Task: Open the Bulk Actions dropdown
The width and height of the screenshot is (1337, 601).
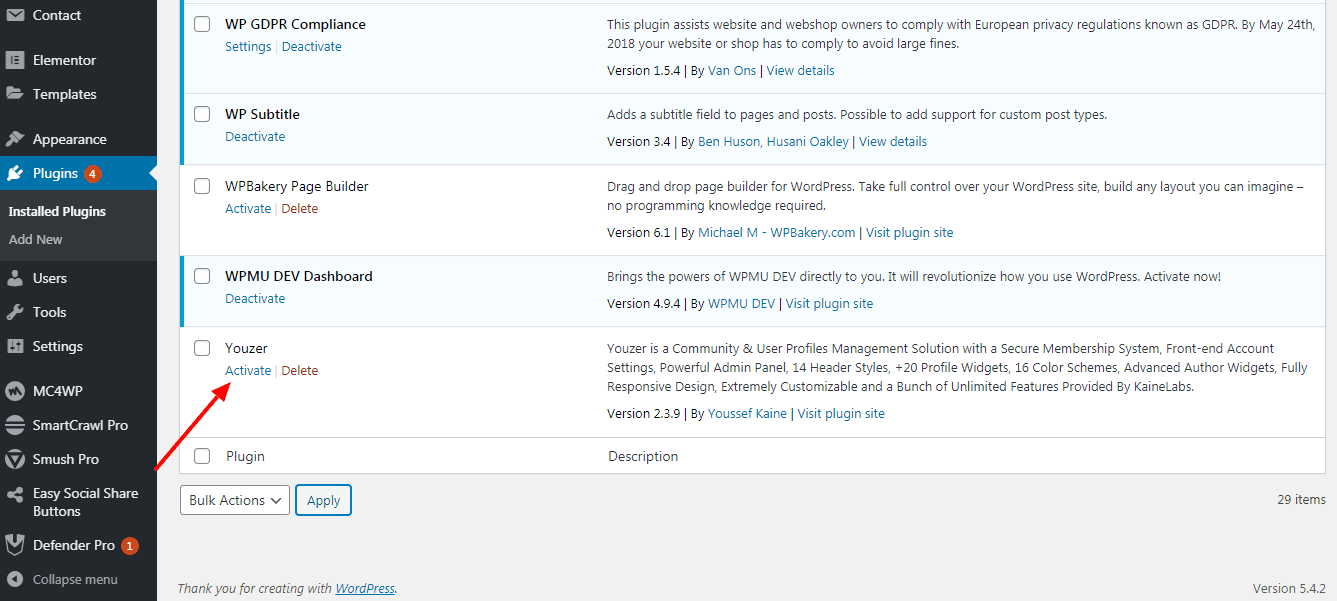Action: pos(235,500)
